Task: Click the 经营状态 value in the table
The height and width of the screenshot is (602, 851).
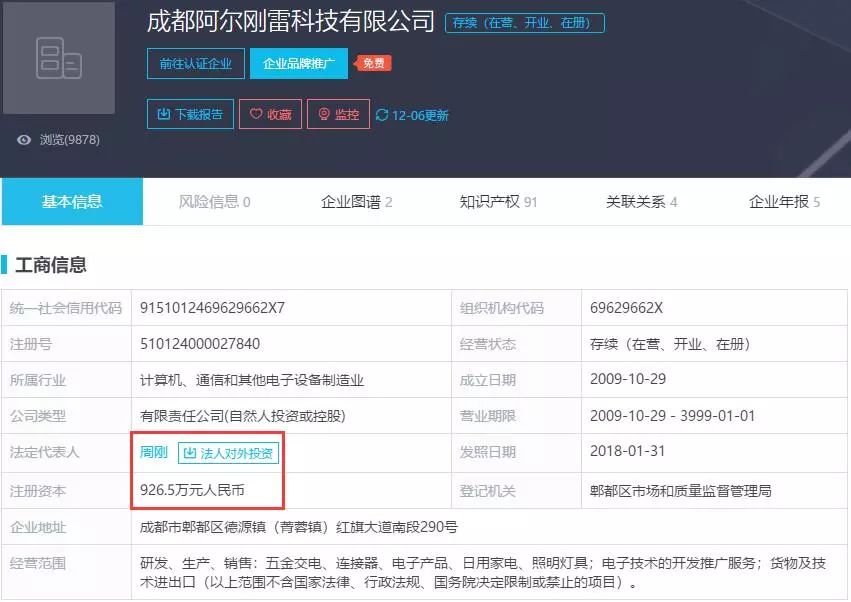Action: (x=670, y=344)
